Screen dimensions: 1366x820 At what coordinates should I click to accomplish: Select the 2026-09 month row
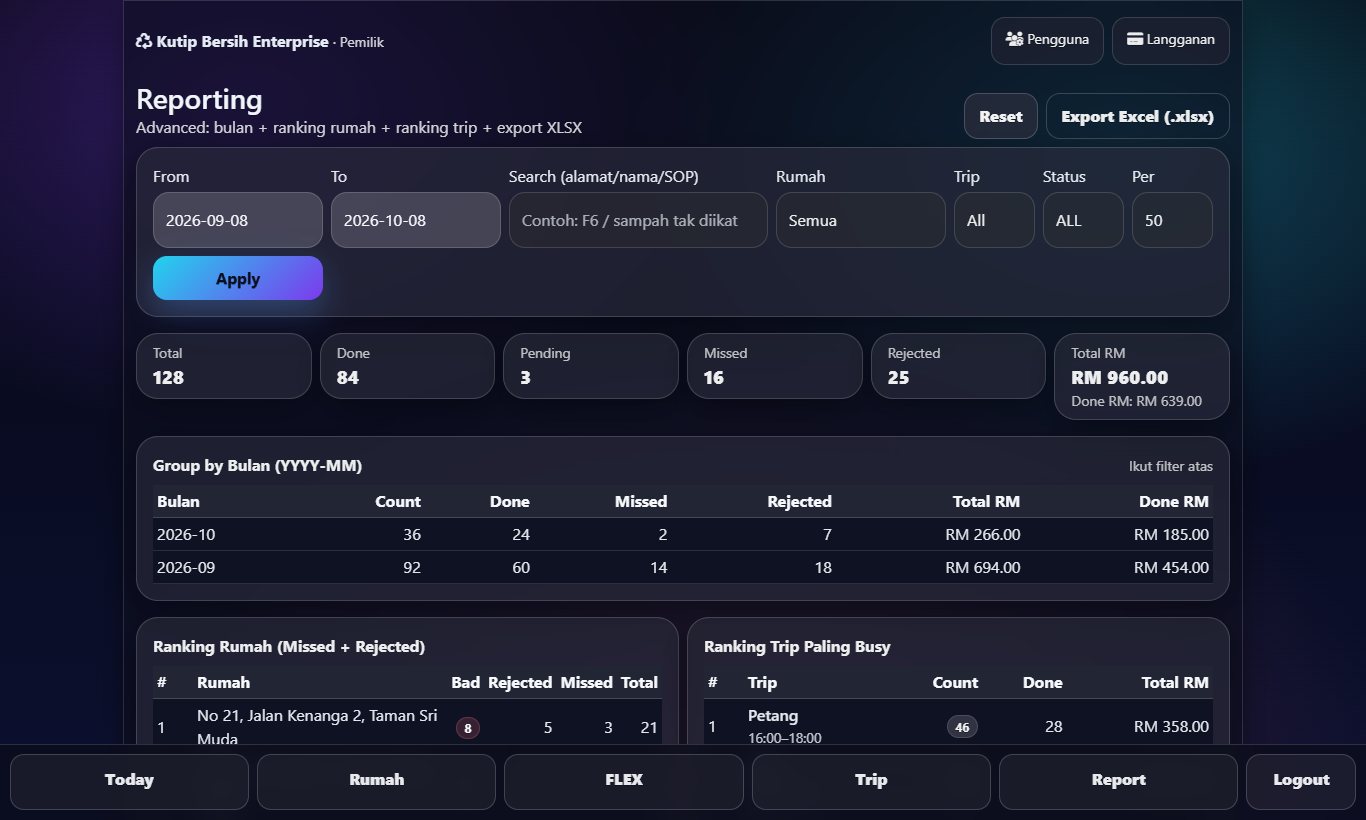point(683,568)
